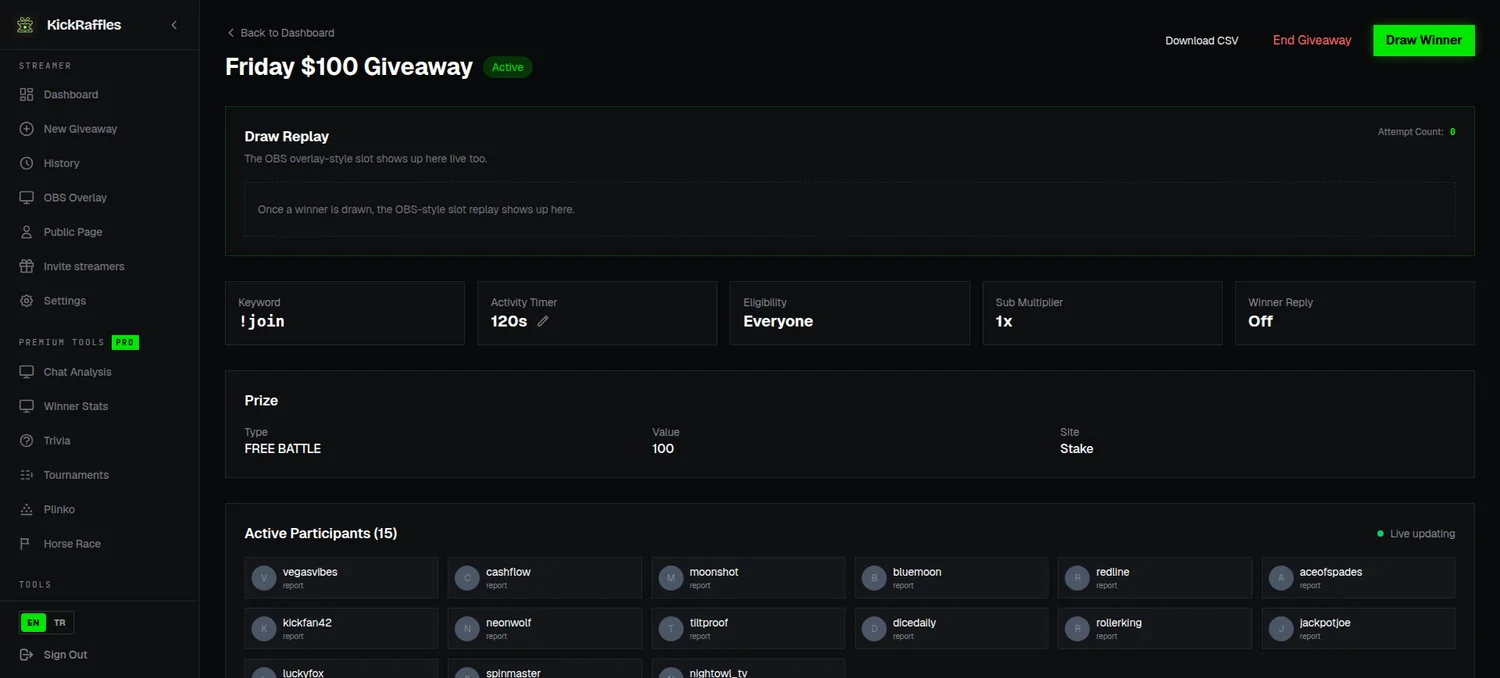The image size is (1500, 678).
Task: Click the KickRaffles logo icon
Action: pos(26,25)
